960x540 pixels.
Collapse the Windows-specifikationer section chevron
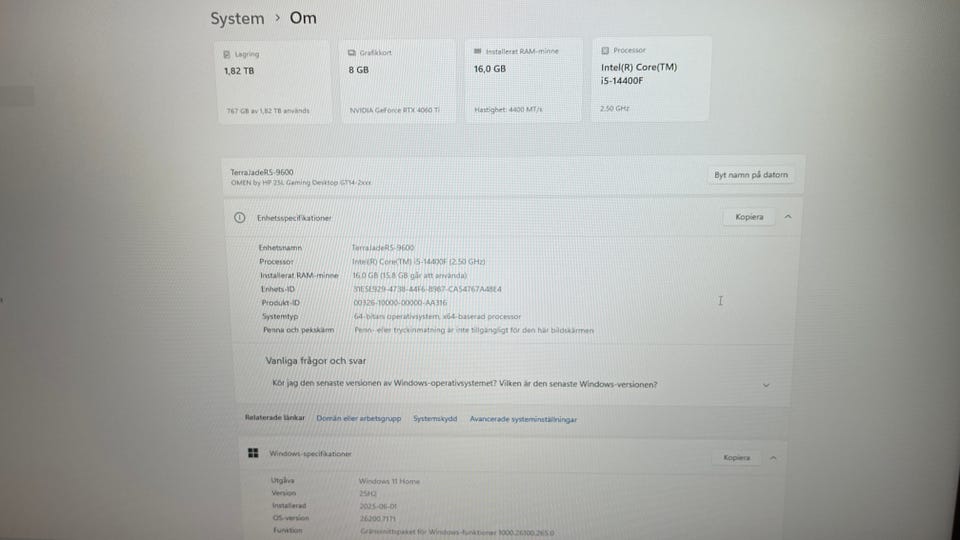pos(773,458)
